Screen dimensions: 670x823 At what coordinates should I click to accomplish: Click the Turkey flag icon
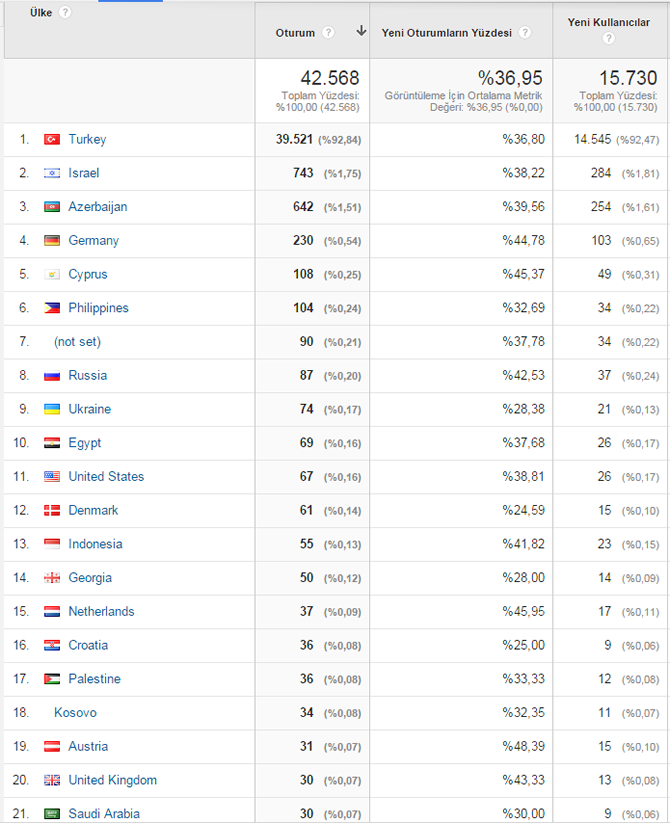pos(52,140)
